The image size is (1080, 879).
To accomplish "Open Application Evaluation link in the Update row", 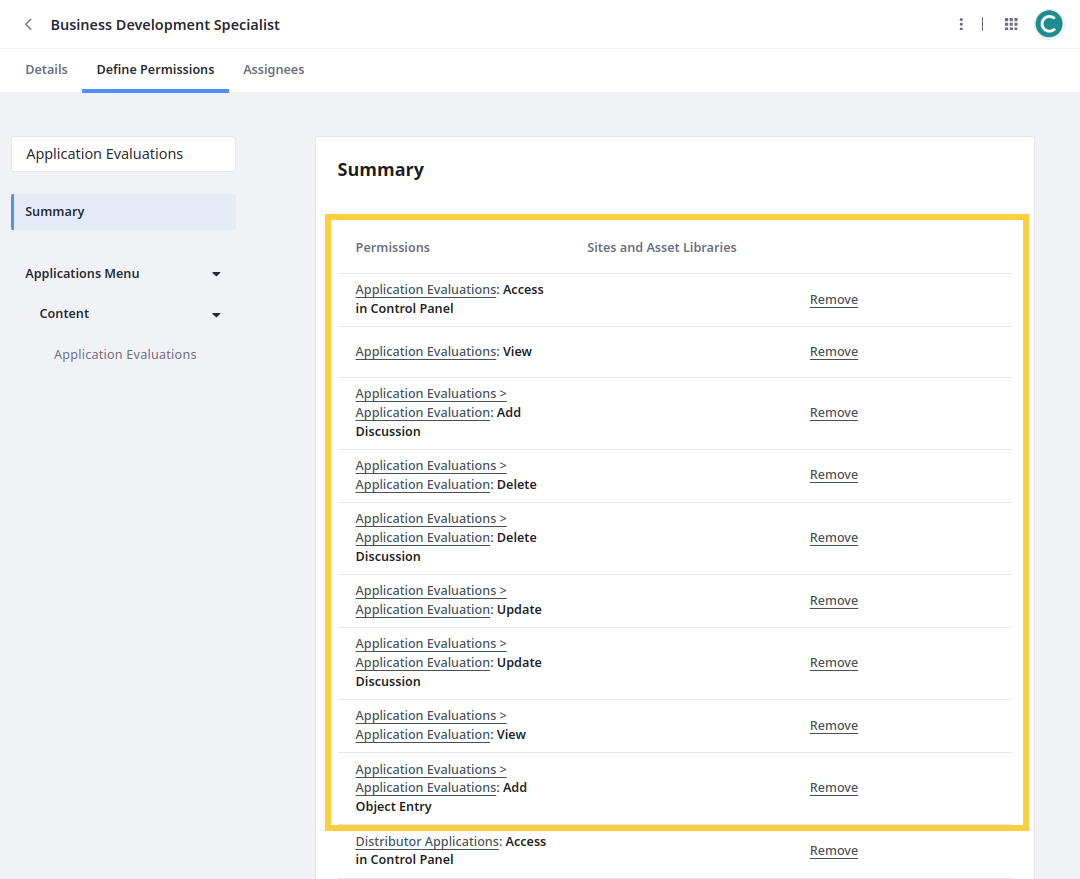I will tap(424, 610).
